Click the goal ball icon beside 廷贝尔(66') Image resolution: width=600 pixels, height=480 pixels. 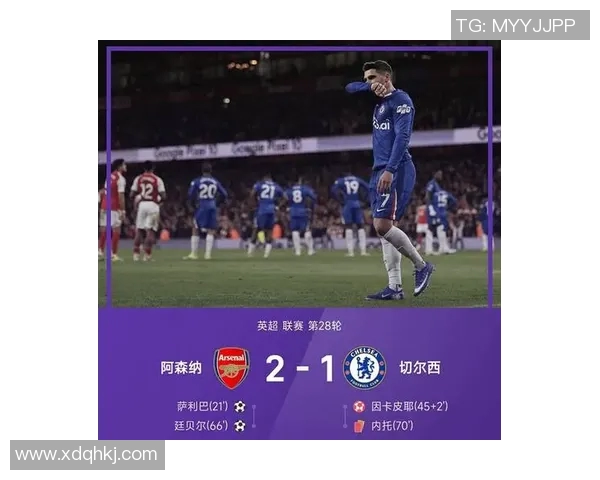tap(240, 426)
